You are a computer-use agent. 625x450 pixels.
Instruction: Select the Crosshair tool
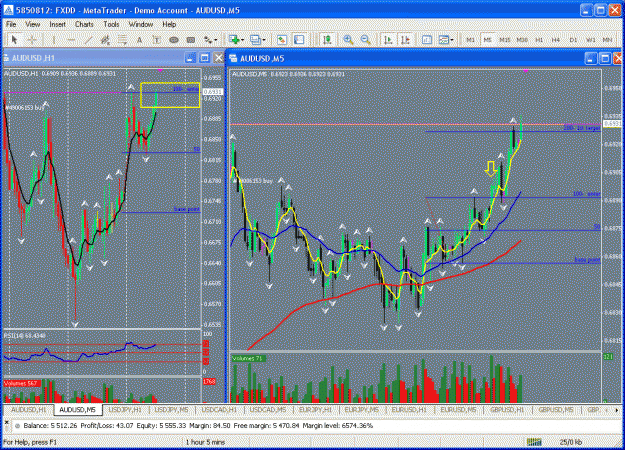(32, 40)
